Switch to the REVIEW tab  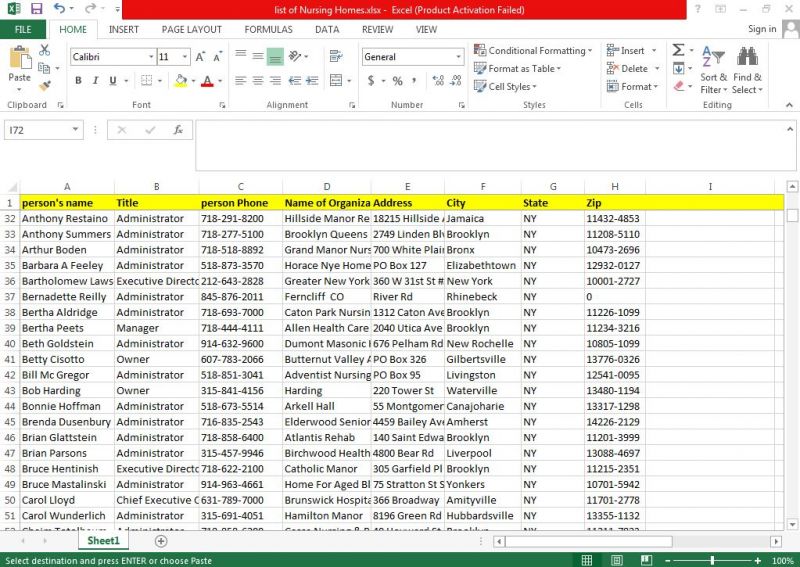(x=378, y=30)
